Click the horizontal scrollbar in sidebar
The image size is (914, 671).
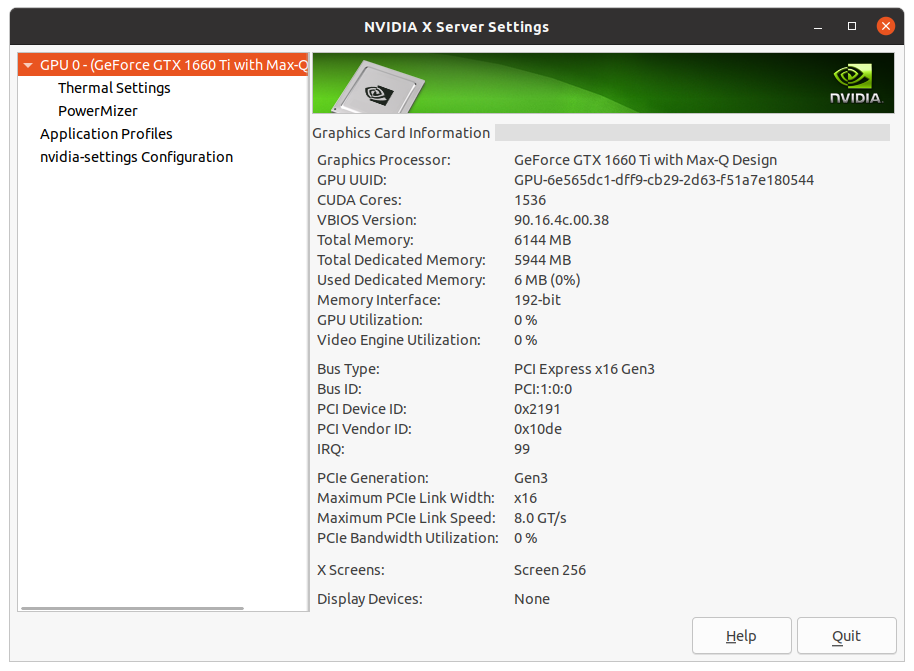[132, 608]
